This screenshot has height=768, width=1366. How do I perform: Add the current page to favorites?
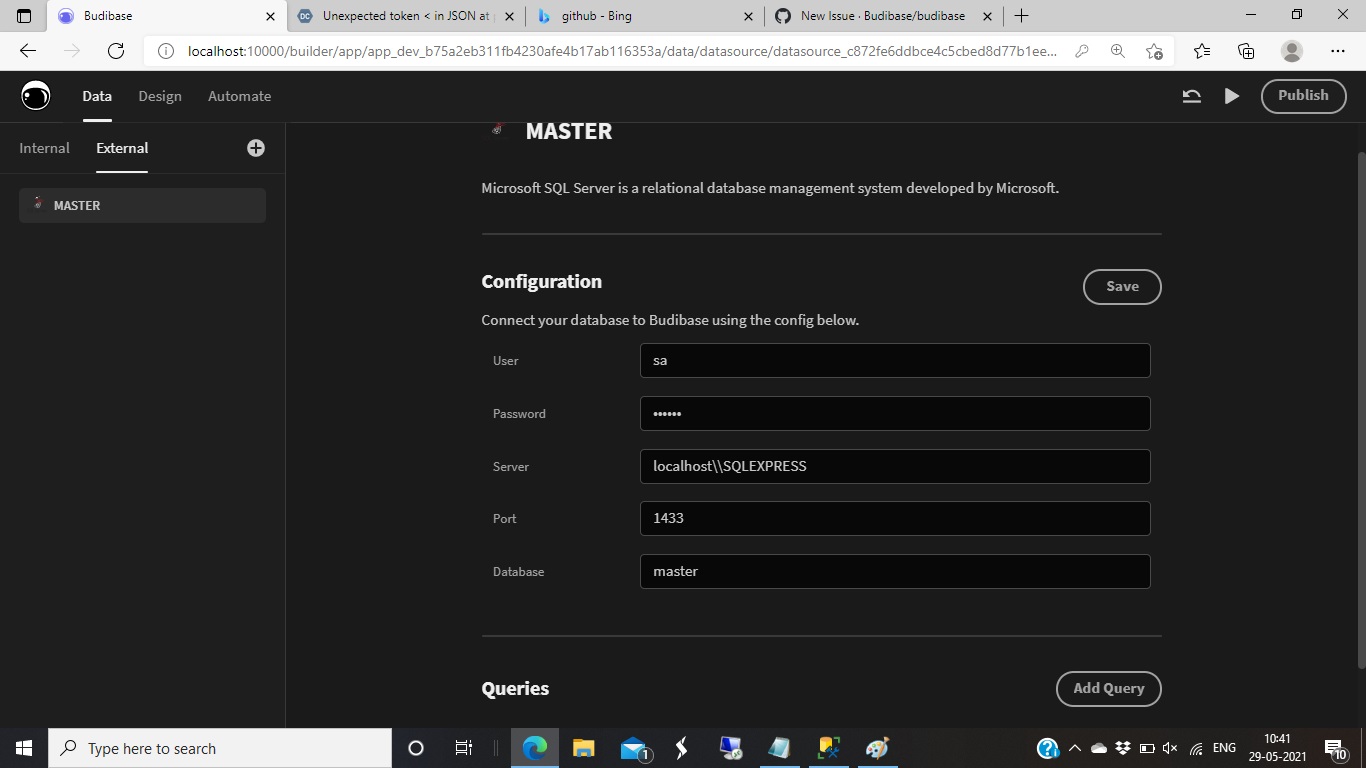coord(1157,50)
